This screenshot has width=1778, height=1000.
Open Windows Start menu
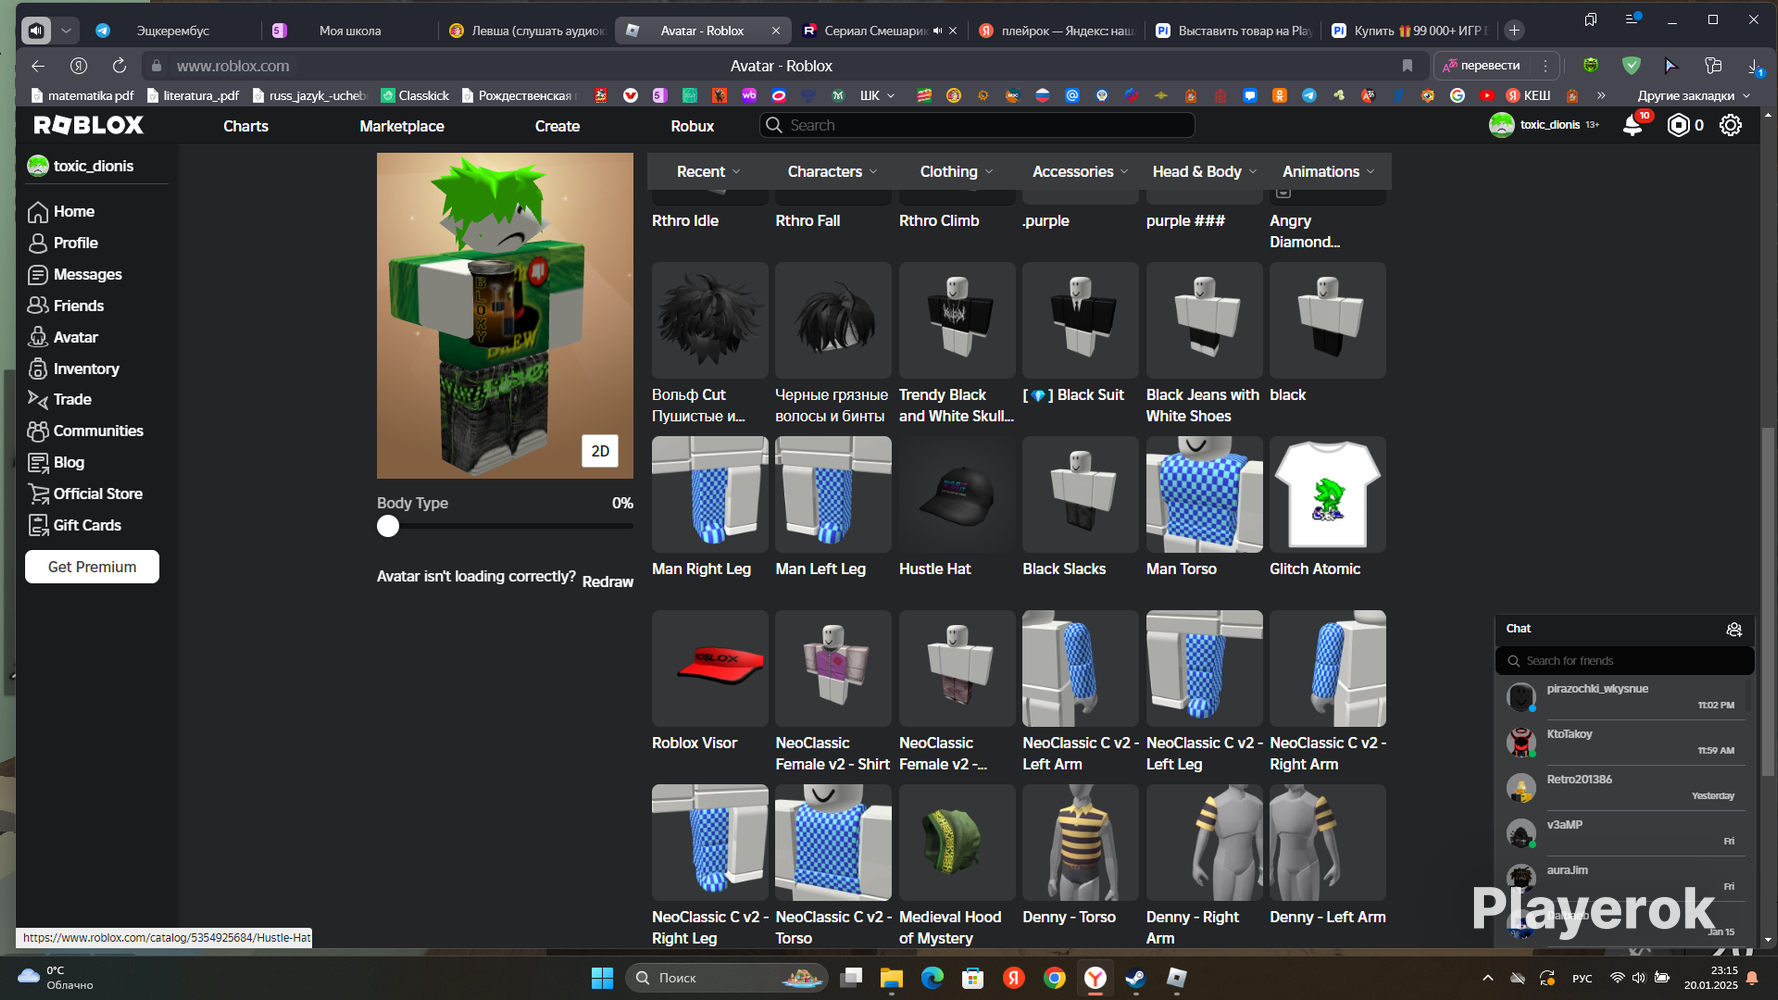tap(602, 978)
